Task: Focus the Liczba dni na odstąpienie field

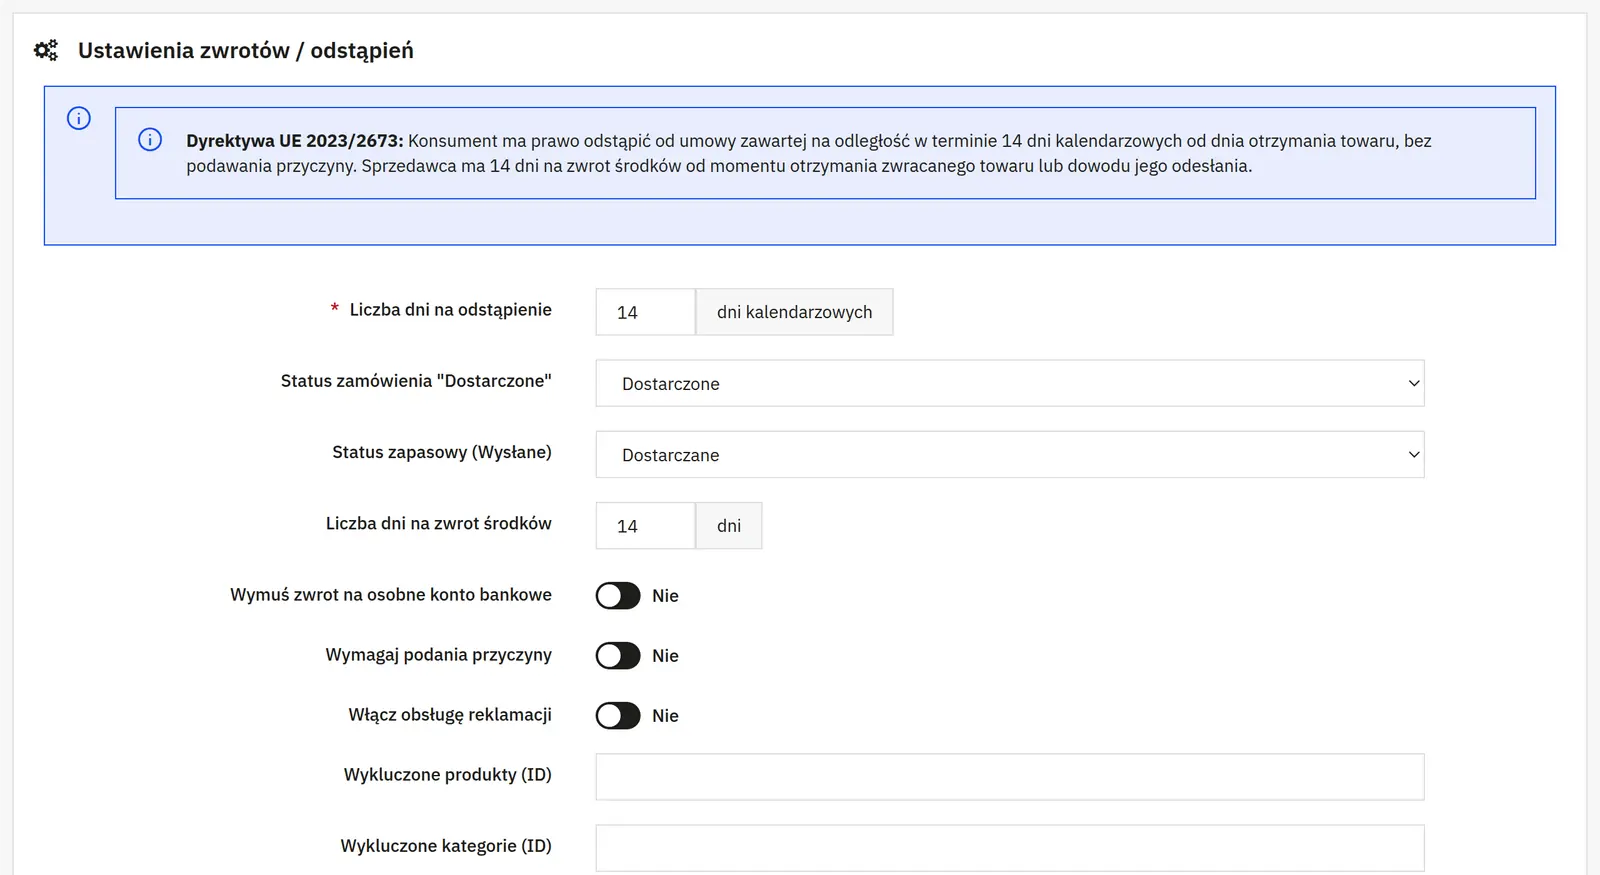Action: (x=645, y=312)
